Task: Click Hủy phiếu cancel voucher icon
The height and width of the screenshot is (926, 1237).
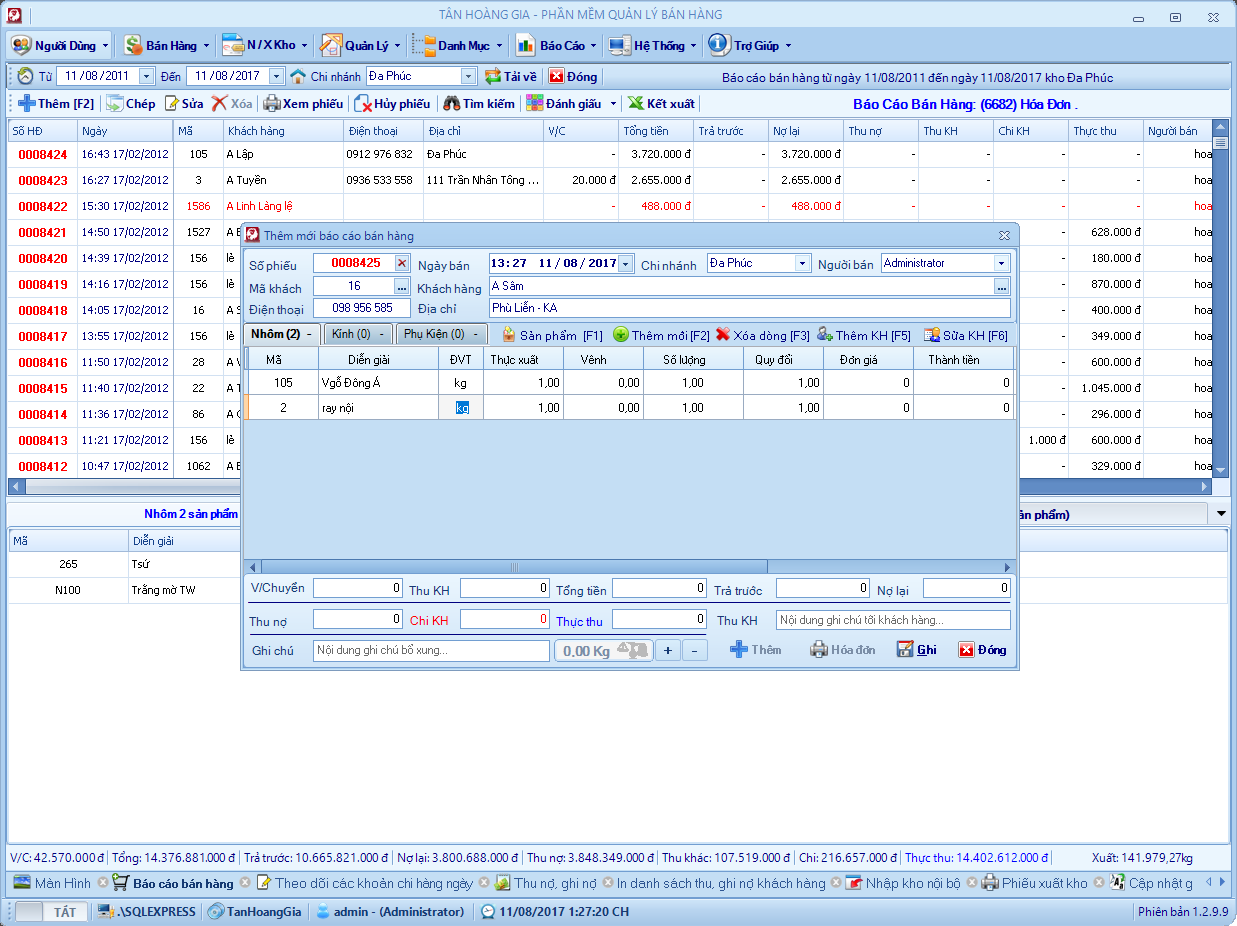Action: (x=364, y=103)
